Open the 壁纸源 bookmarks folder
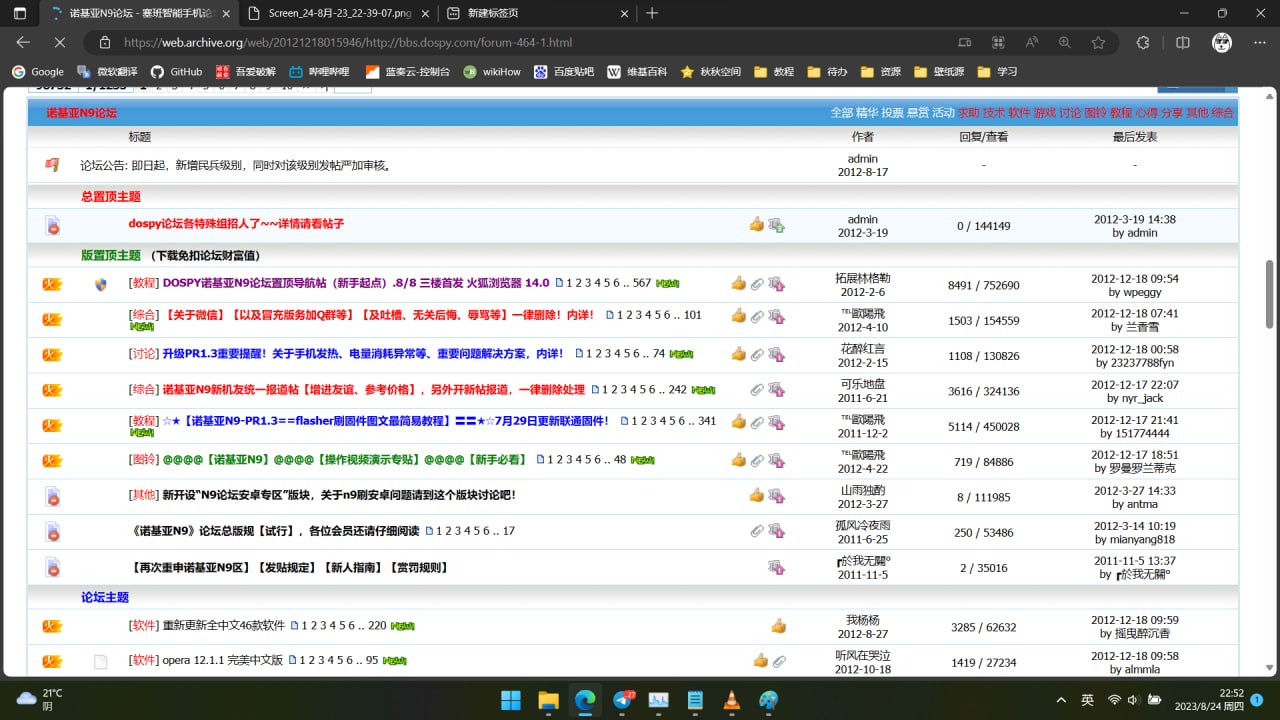 click(x=939, y=72)
